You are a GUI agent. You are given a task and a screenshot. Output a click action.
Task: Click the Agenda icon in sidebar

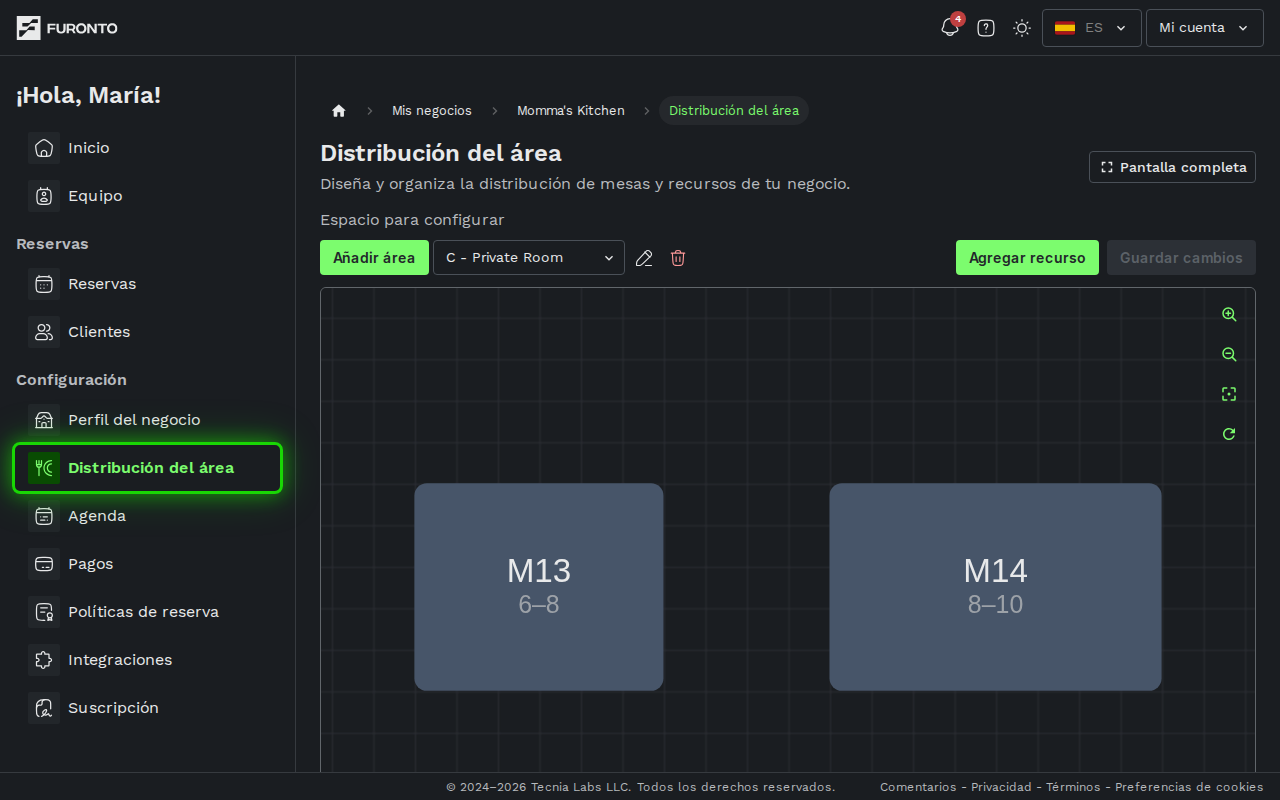pyautogui.click(x=44, y=516)
